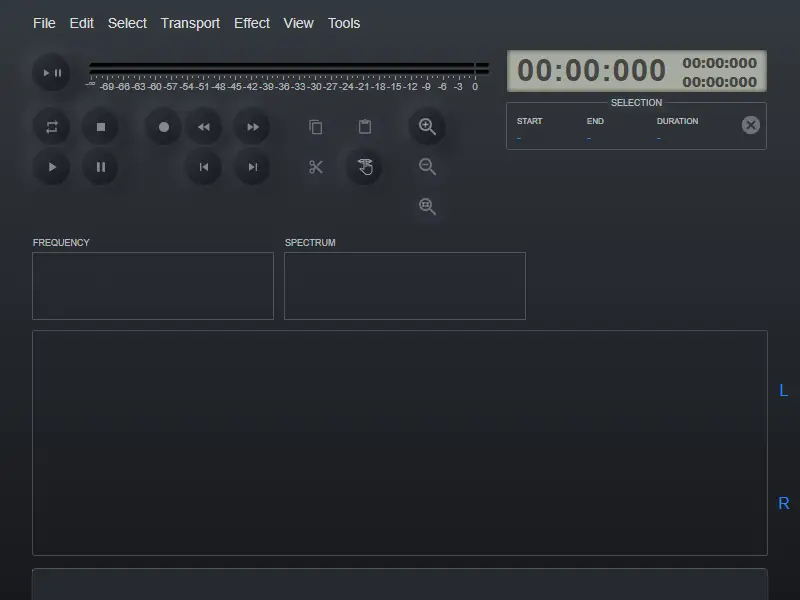Click the Zoom to Fit magnifier icon
Image resolution: width=800 pixels, height=600 pixels.
[x=427, y=206]
